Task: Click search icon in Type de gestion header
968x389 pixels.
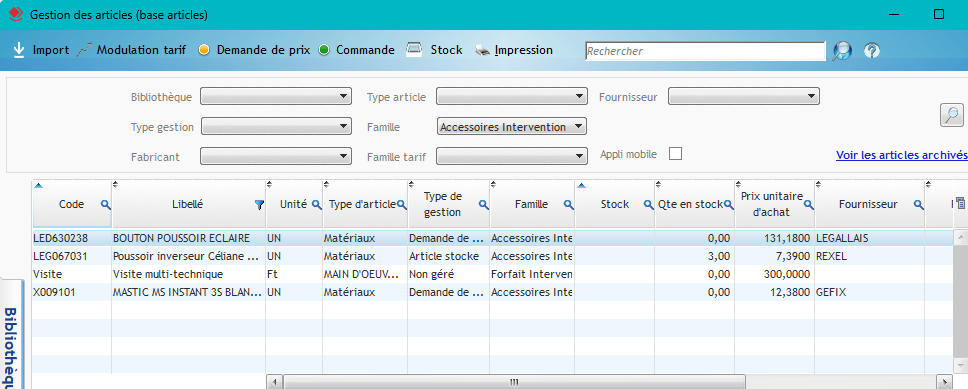Action: [483, 204]
